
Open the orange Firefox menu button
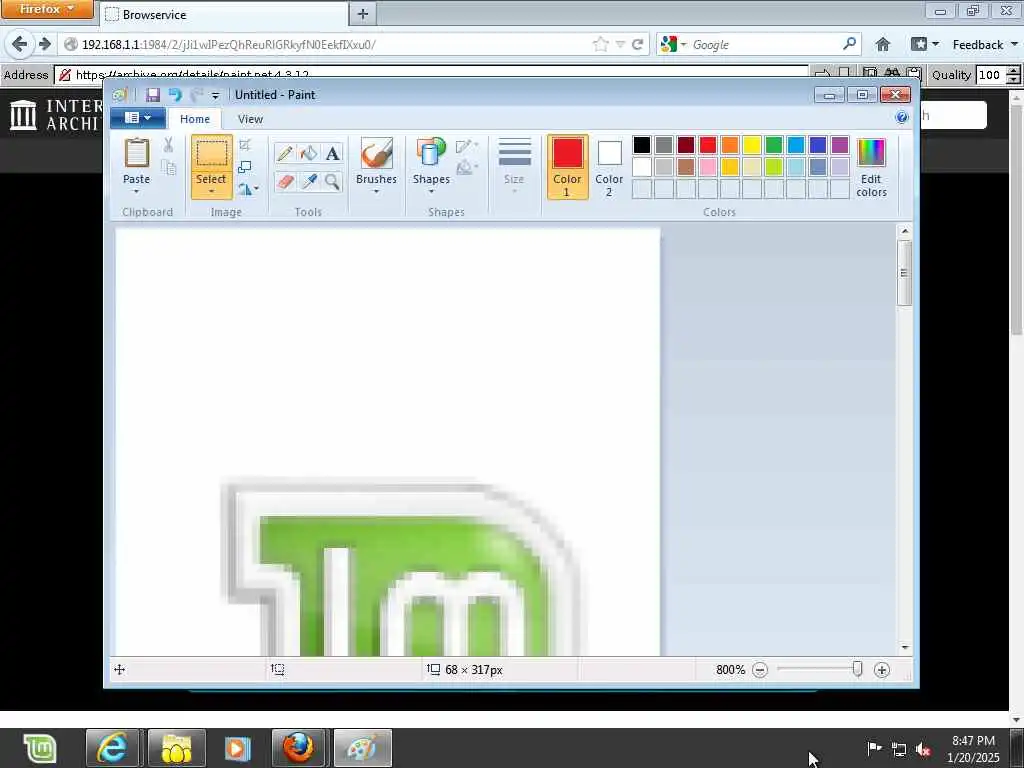(x=46, y=9)
